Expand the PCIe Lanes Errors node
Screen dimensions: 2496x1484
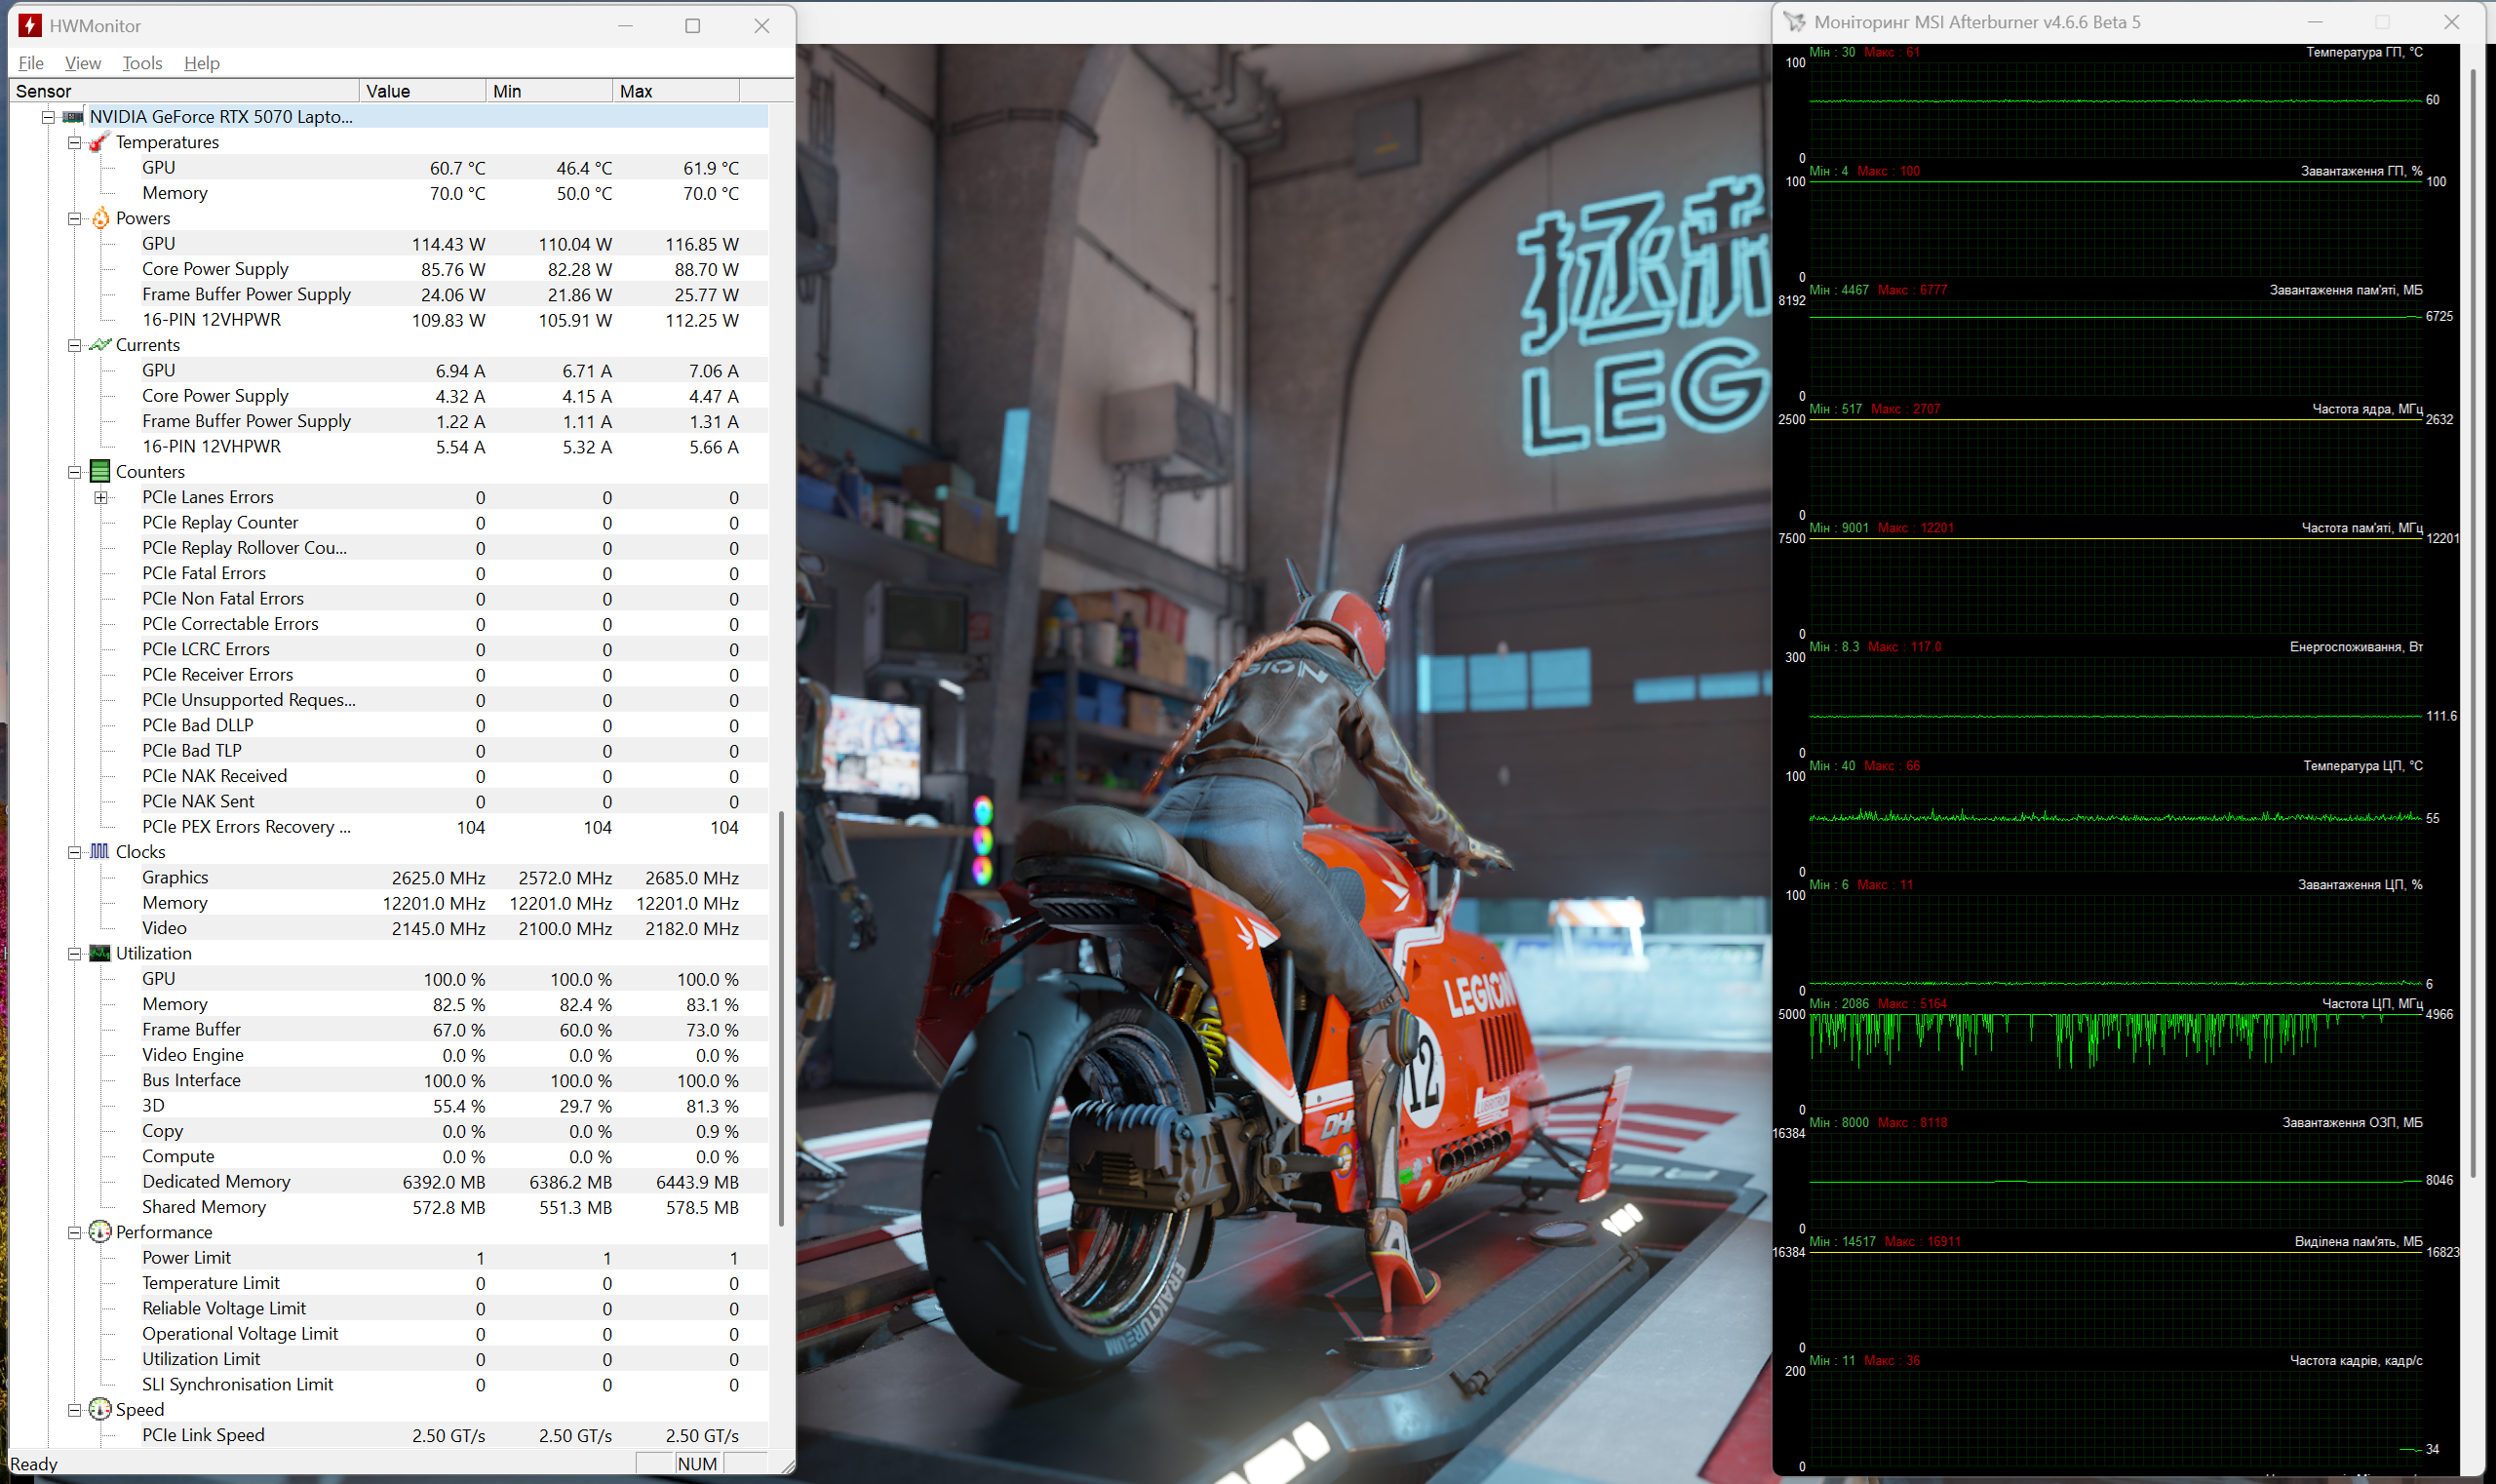(101, 497)
